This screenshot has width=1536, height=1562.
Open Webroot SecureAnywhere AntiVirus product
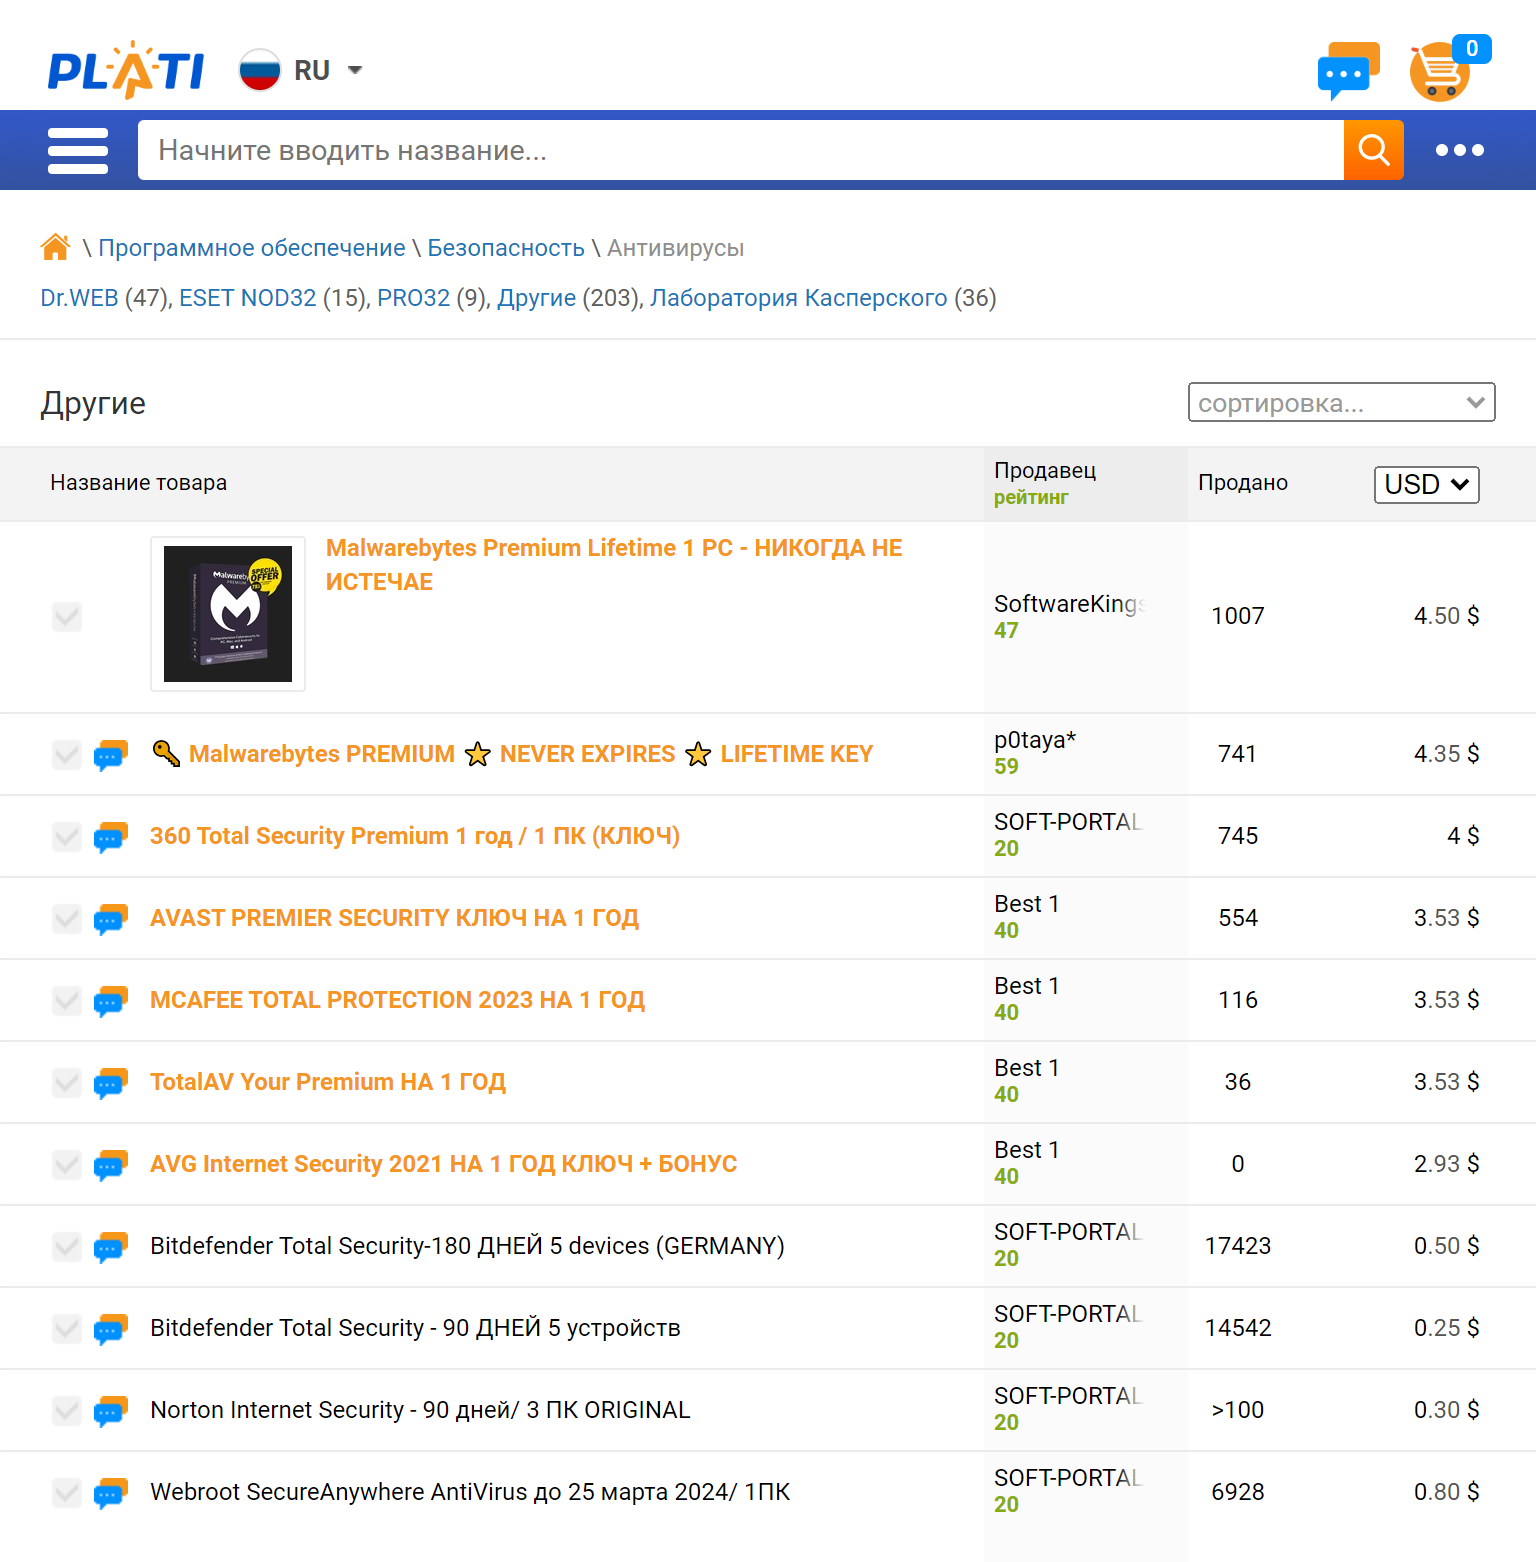pyautogui.click(x=470, y=1492)
